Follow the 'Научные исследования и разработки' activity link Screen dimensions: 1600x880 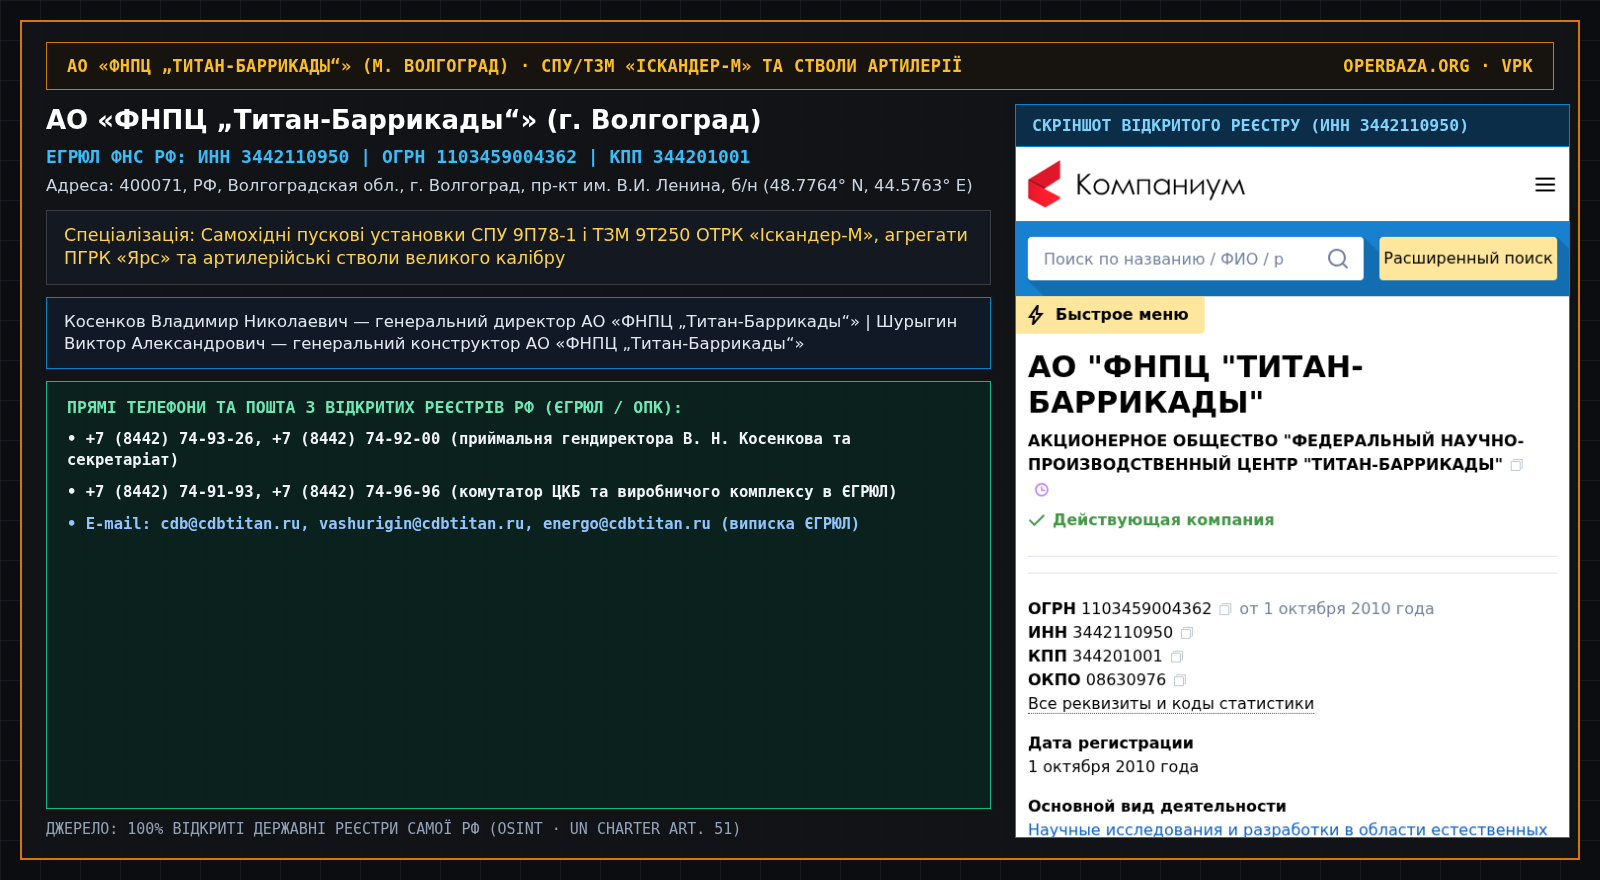(1288, 829)
